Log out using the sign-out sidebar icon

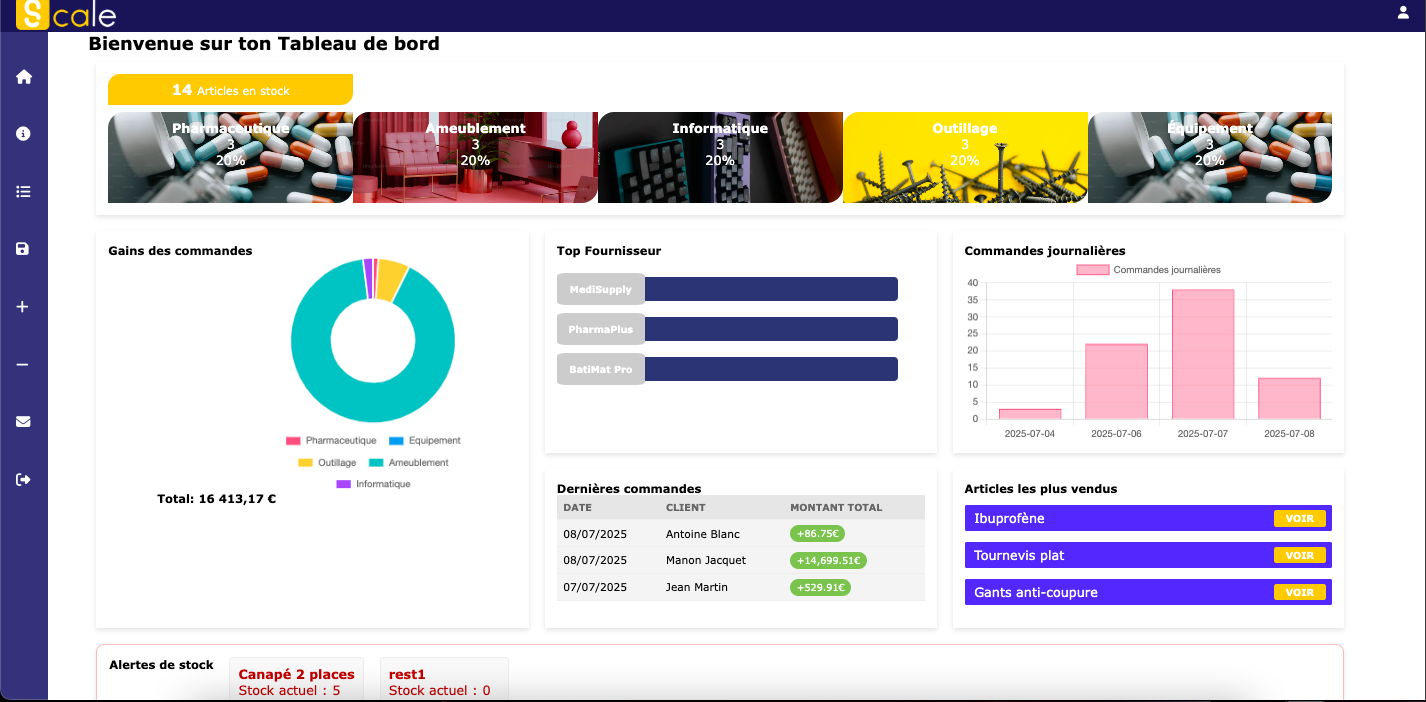[x=24, y=480]
